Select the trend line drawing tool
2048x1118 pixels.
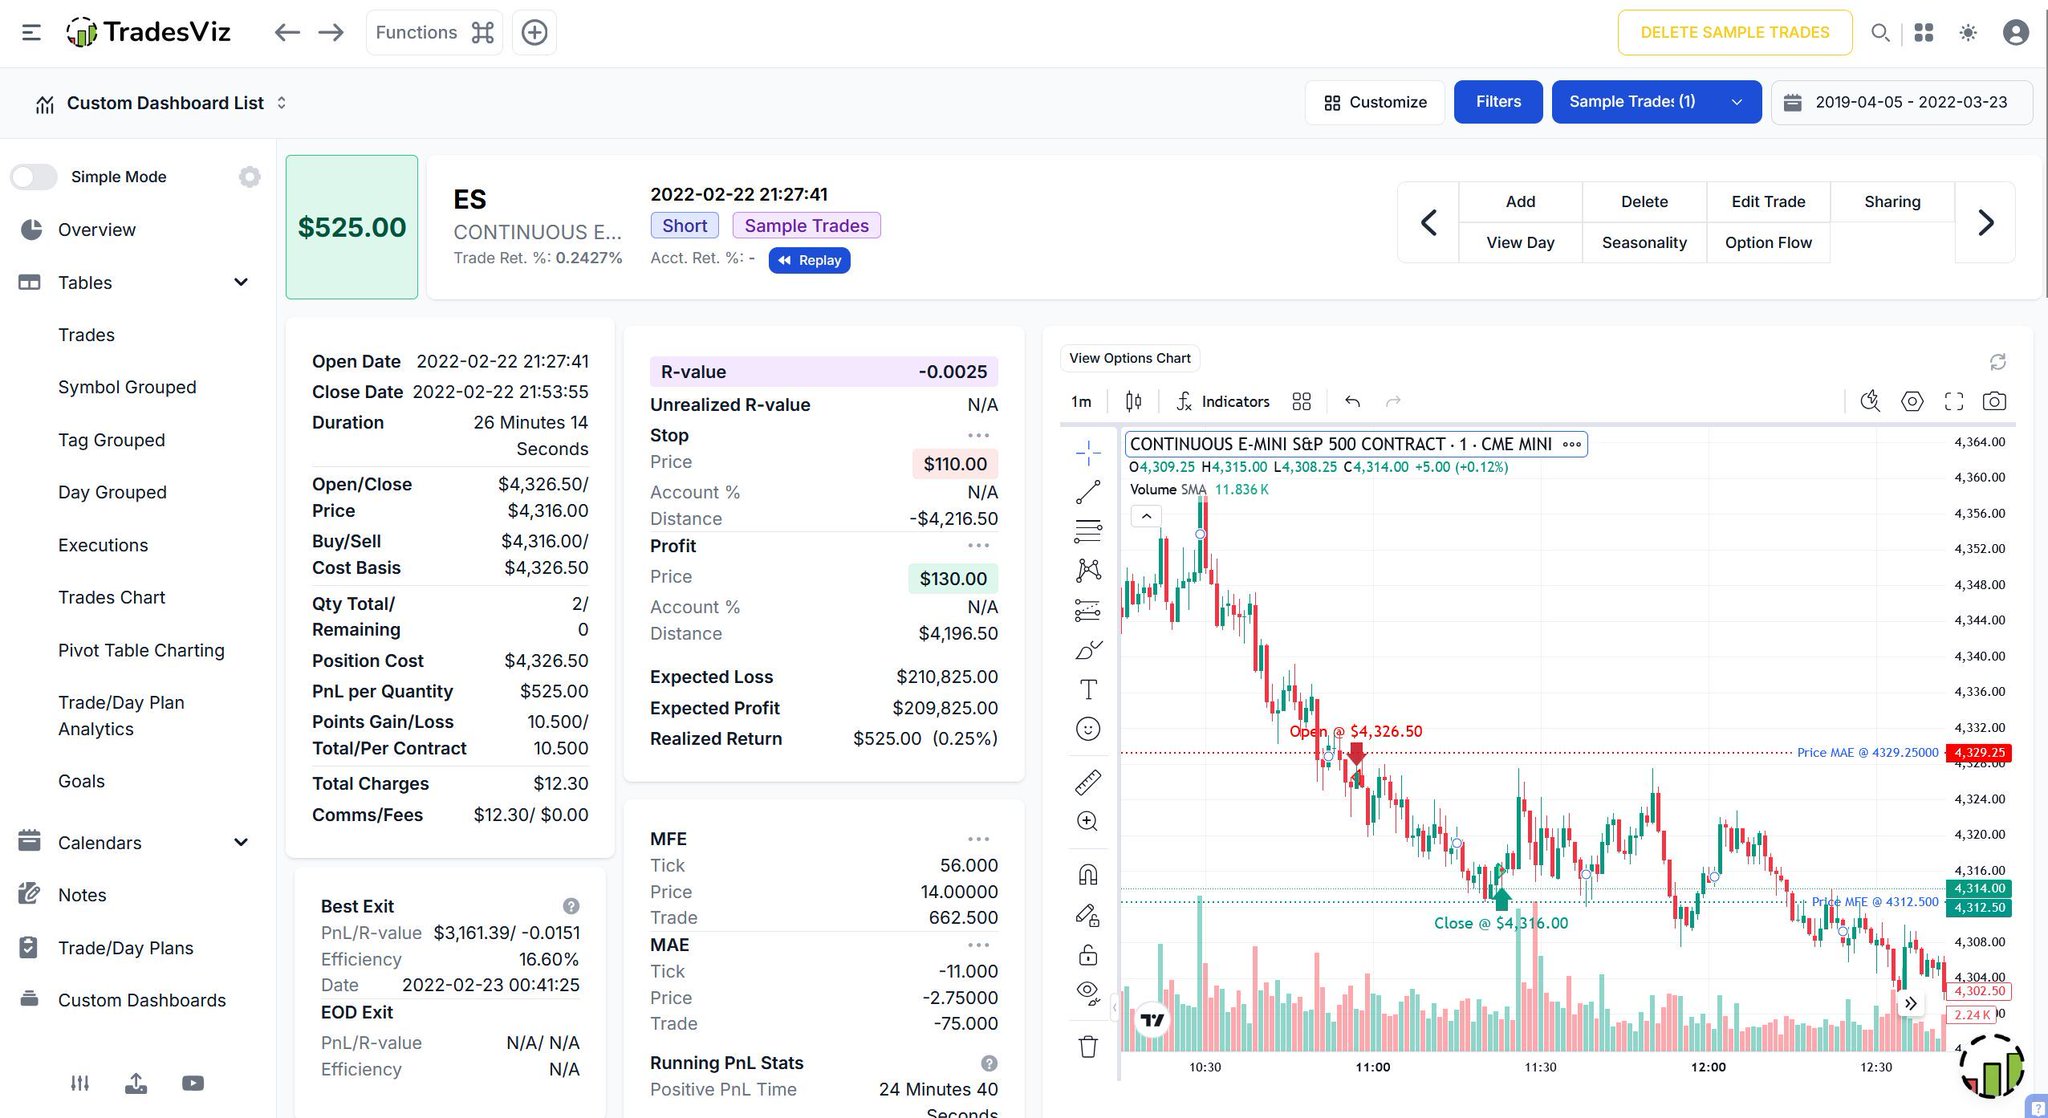point(1088,492)
